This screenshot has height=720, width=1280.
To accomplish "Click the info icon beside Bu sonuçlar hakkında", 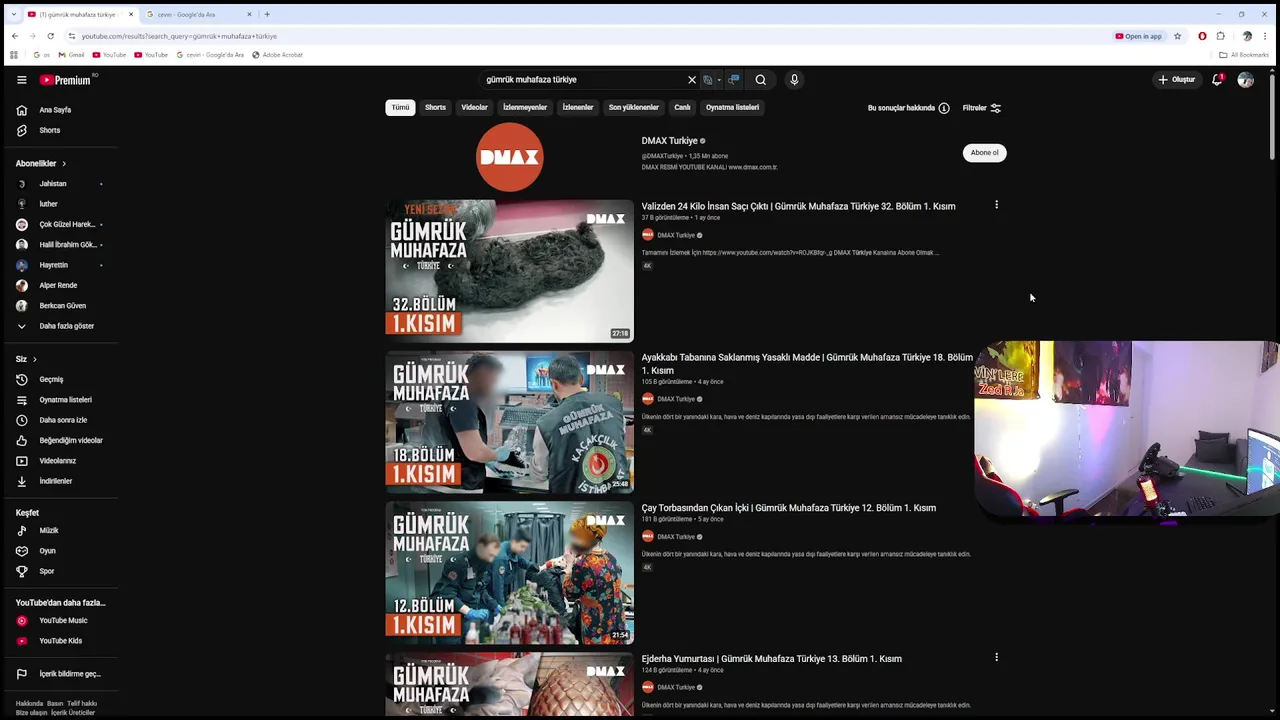I will 944,108.
